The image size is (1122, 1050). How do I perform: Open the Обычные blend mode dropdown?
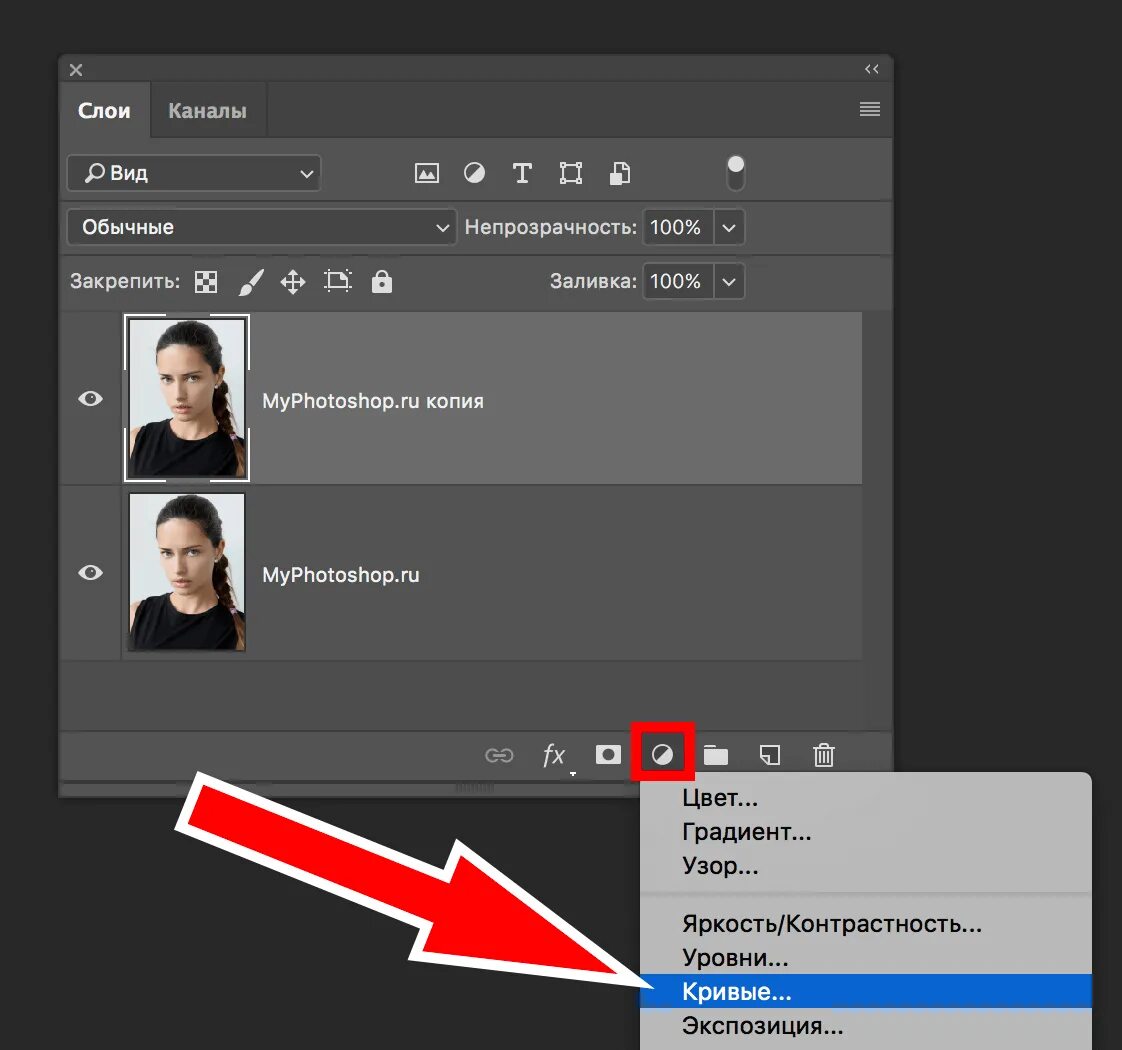pyautogui.click(x=261, y=228)
